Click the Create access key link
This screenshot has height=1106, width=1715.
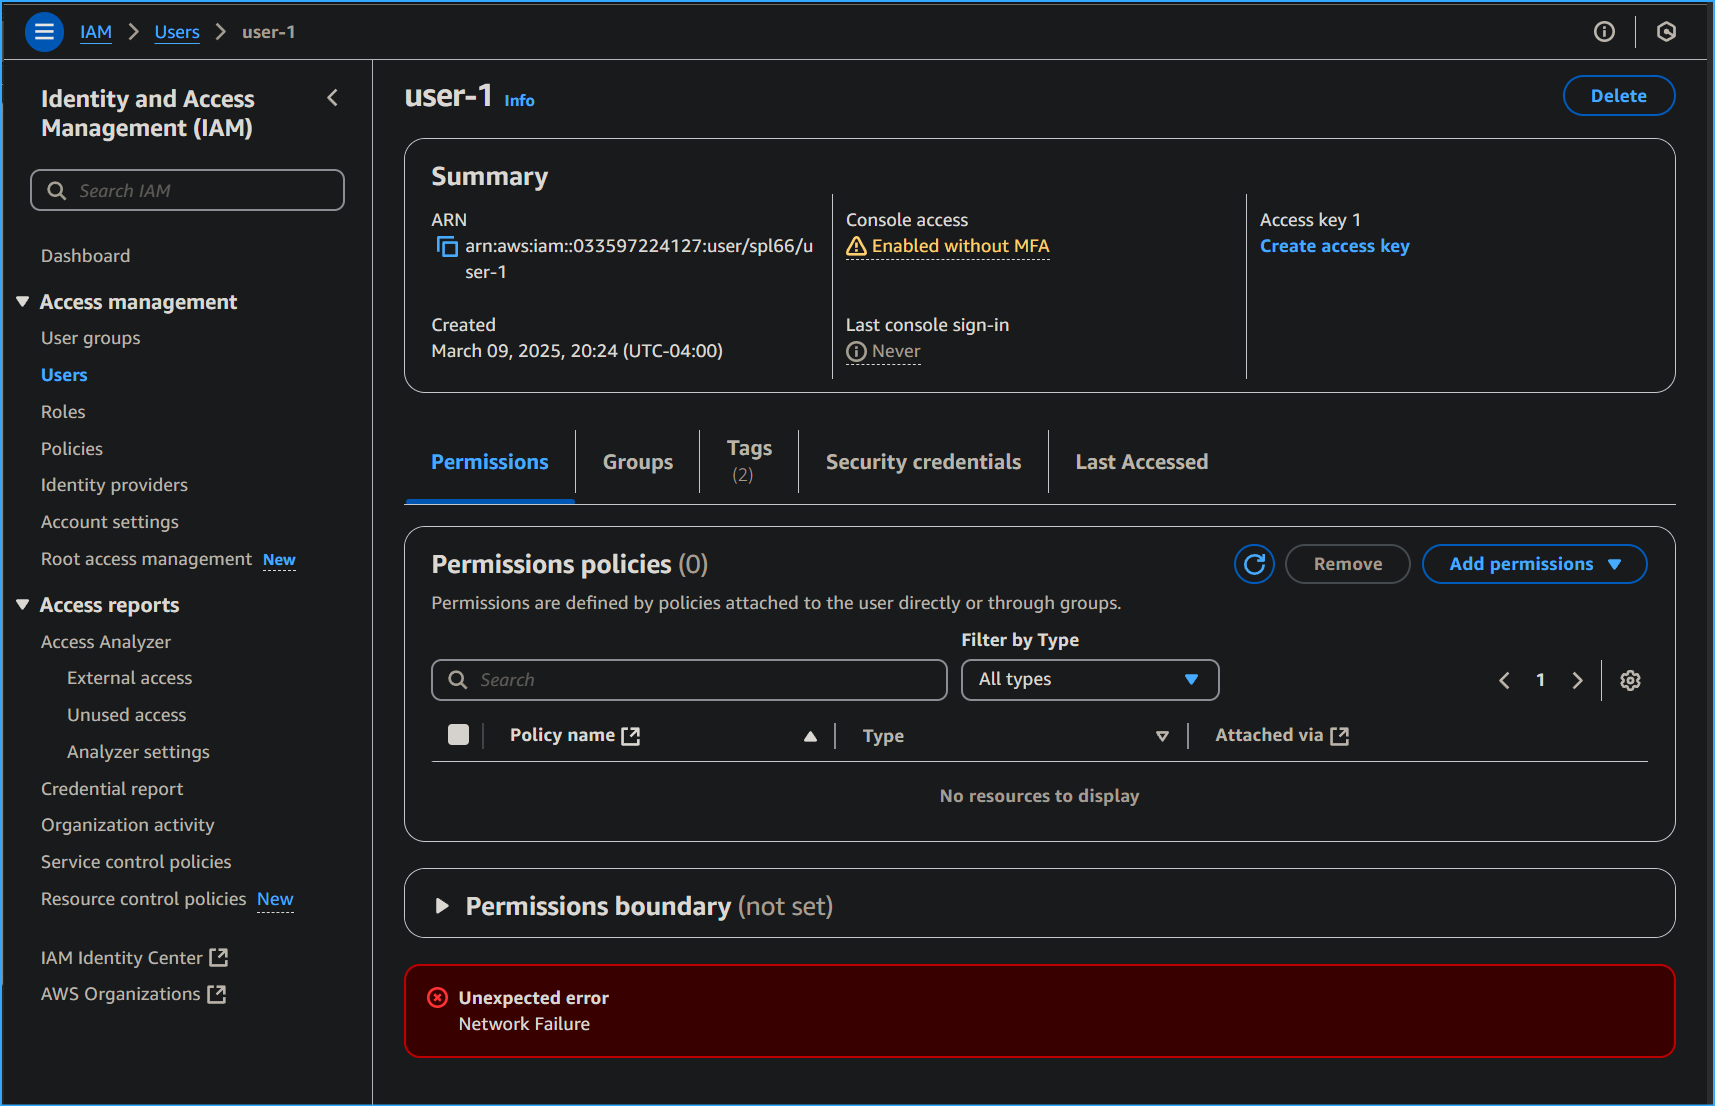tap(1334, 246)
